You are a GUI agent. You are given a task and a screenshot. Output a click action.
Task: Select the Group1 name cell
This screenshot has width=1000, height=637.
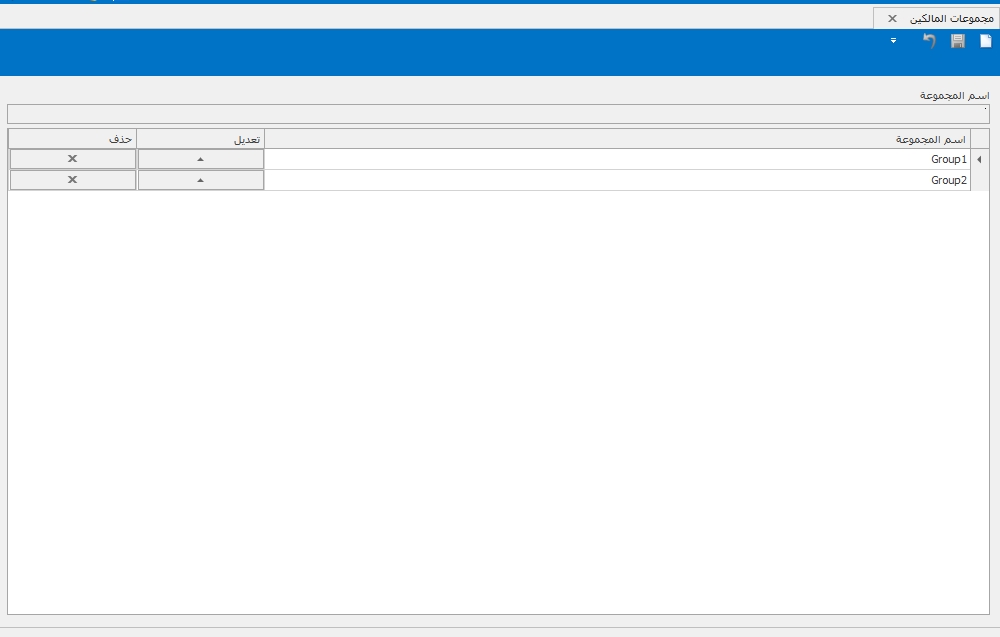pos(617,159)
